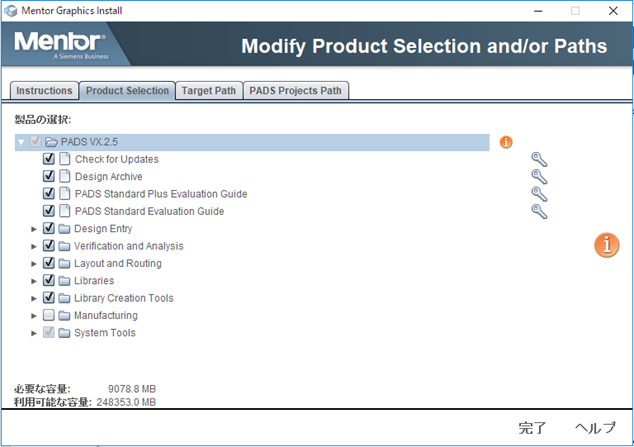The height and width of the screenshot is (447, 634).
Task: Uncheck the Verification and Analysis checkbox
Action: 49,245
